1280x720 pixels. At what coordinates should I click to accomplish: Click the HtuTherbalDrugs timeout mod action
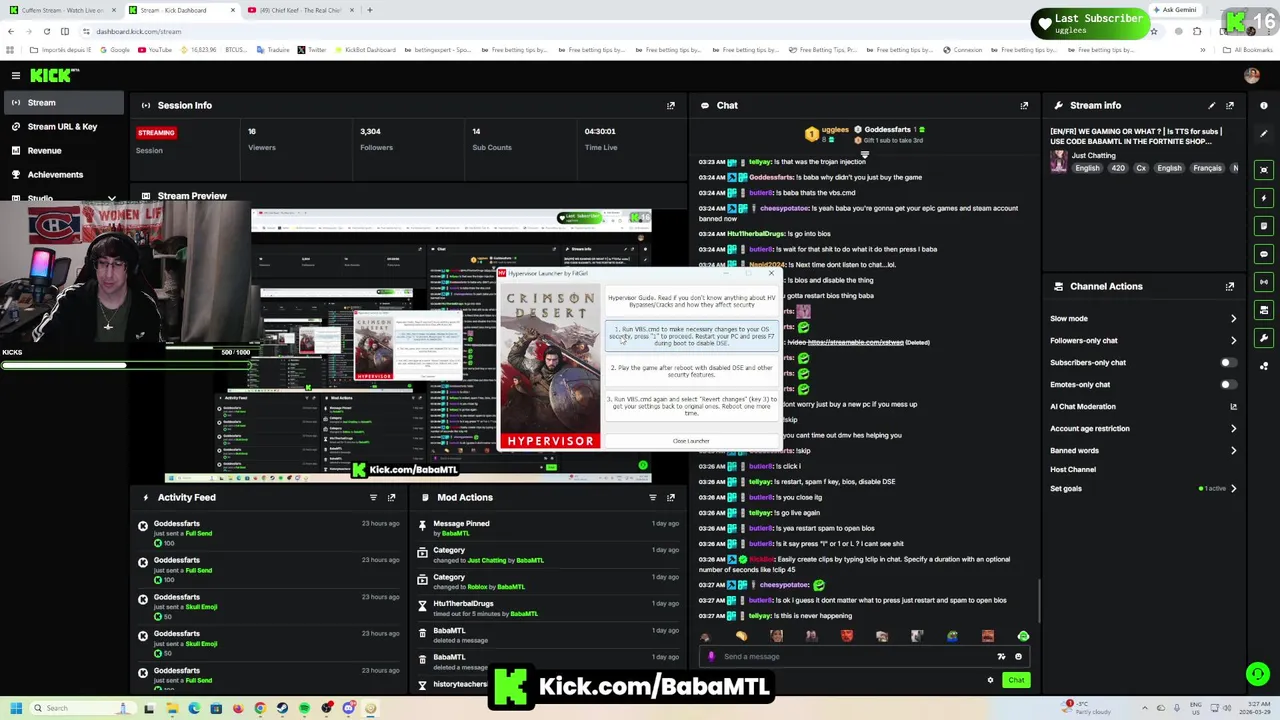point(548,608)
